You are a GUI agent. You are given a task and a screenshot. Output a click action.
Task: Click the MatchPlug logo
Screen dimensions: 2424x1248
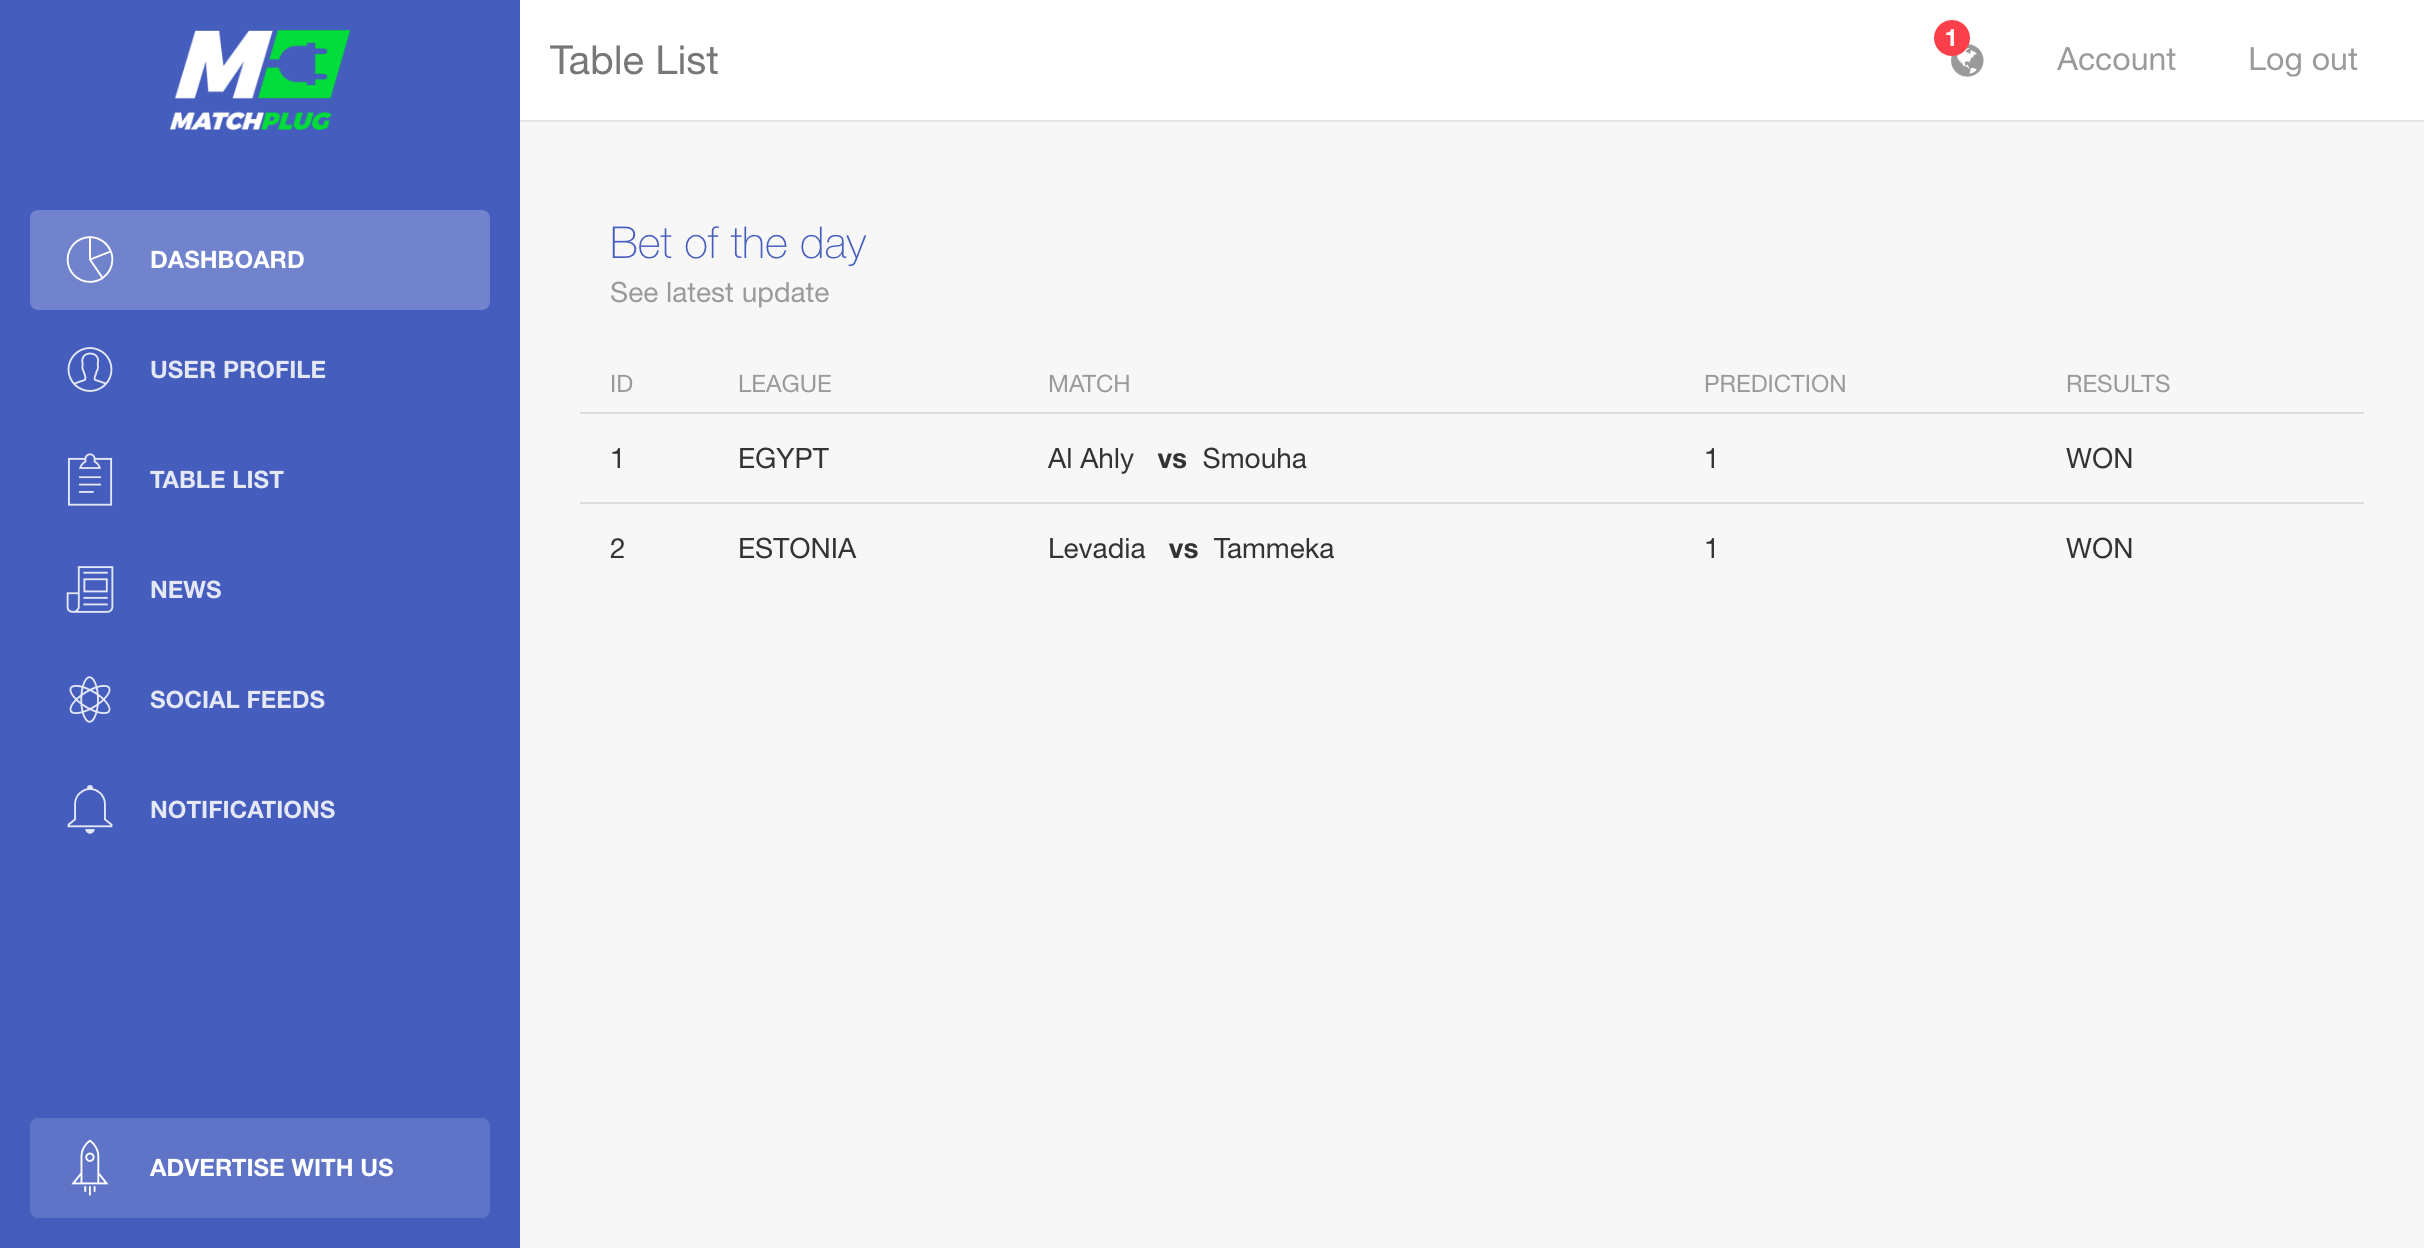[x=259, y=80]
